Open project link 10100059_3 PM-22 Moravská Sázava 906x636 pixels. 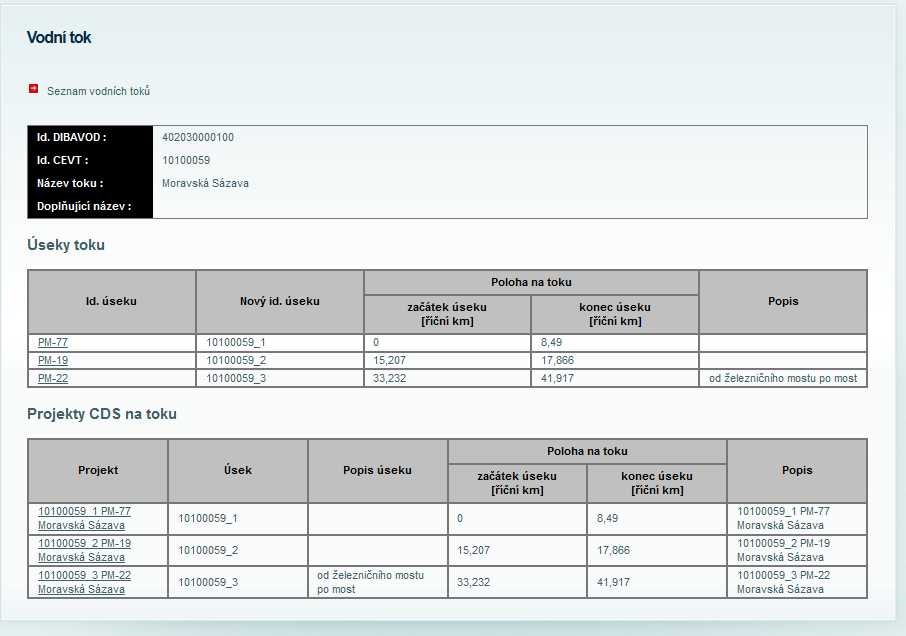[84, 582]
